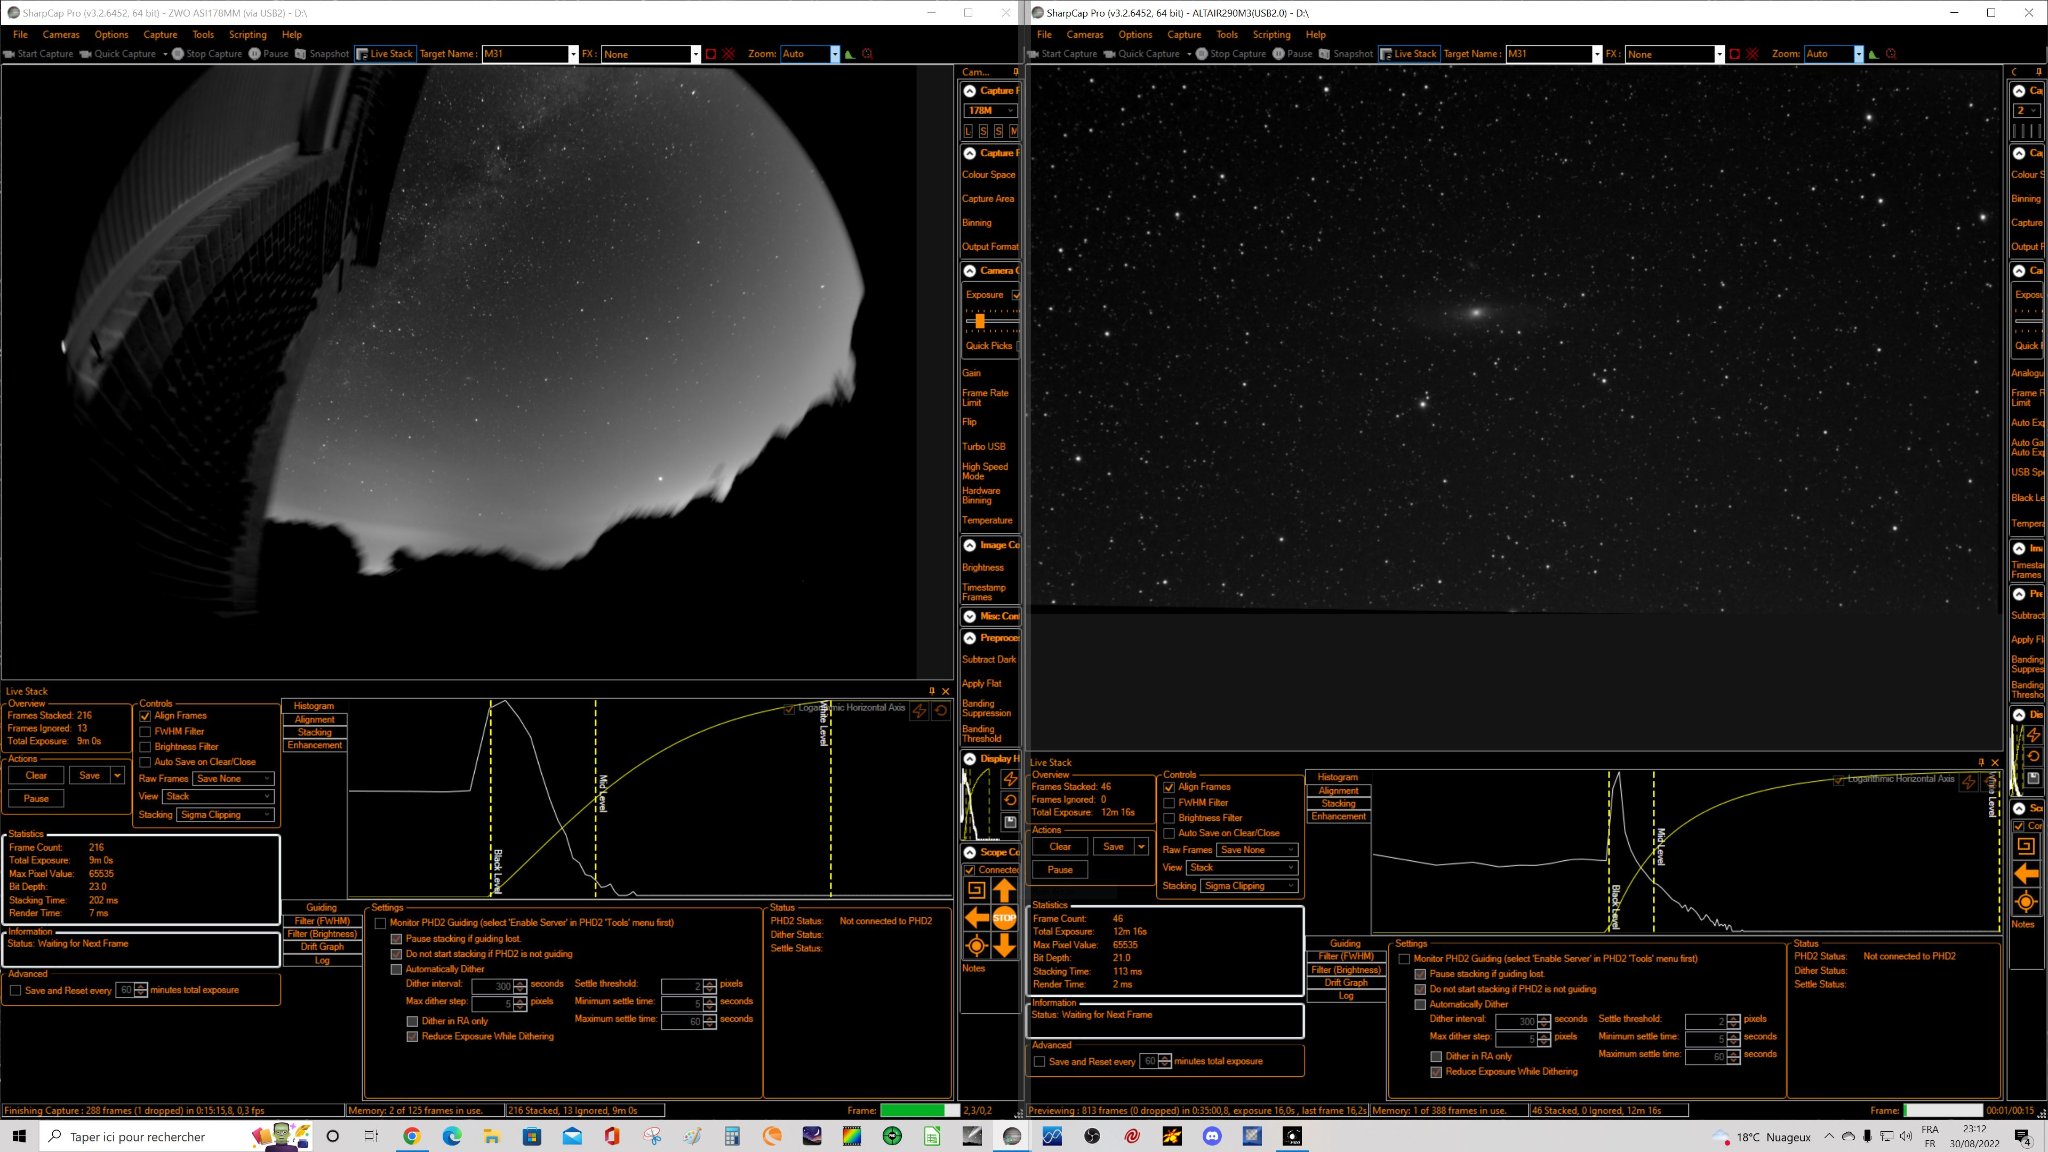The height and width of the screenshot is (1152, 2048).
Task: Click crosshair target icon in left Scope Controls
Action: point(976,945)
